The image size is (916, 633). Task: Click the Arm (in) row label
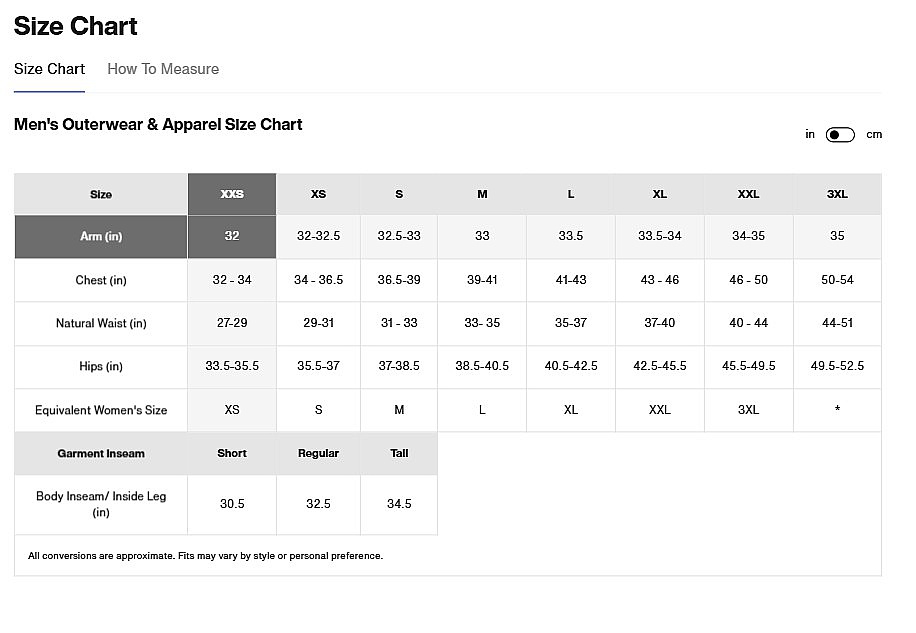[101, 237]
